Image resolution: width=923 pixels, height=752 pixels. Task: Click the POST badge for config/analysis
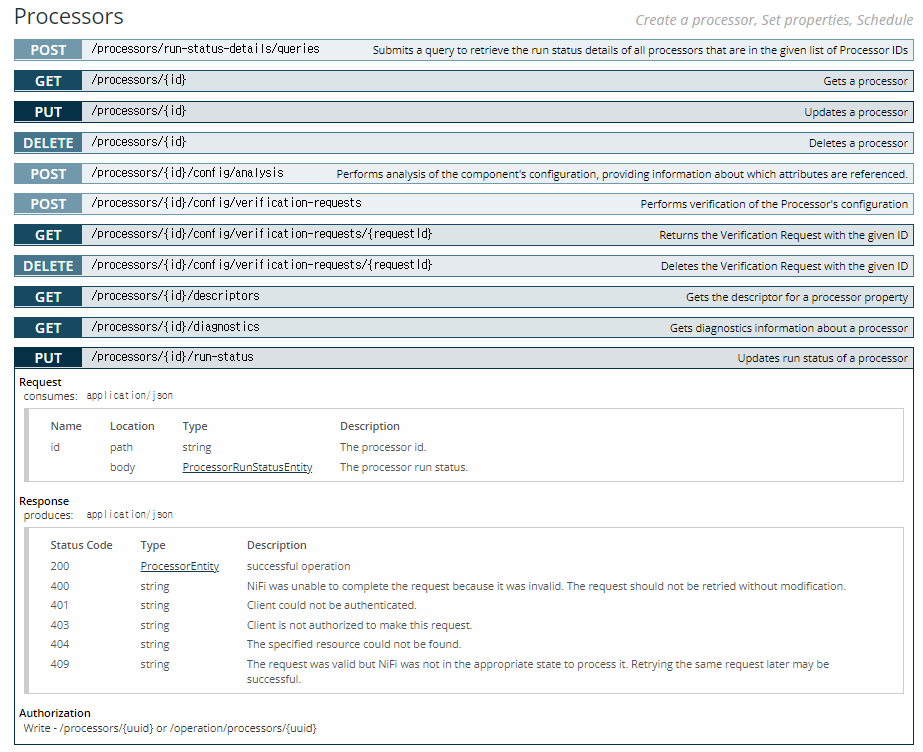coord(48,174)
